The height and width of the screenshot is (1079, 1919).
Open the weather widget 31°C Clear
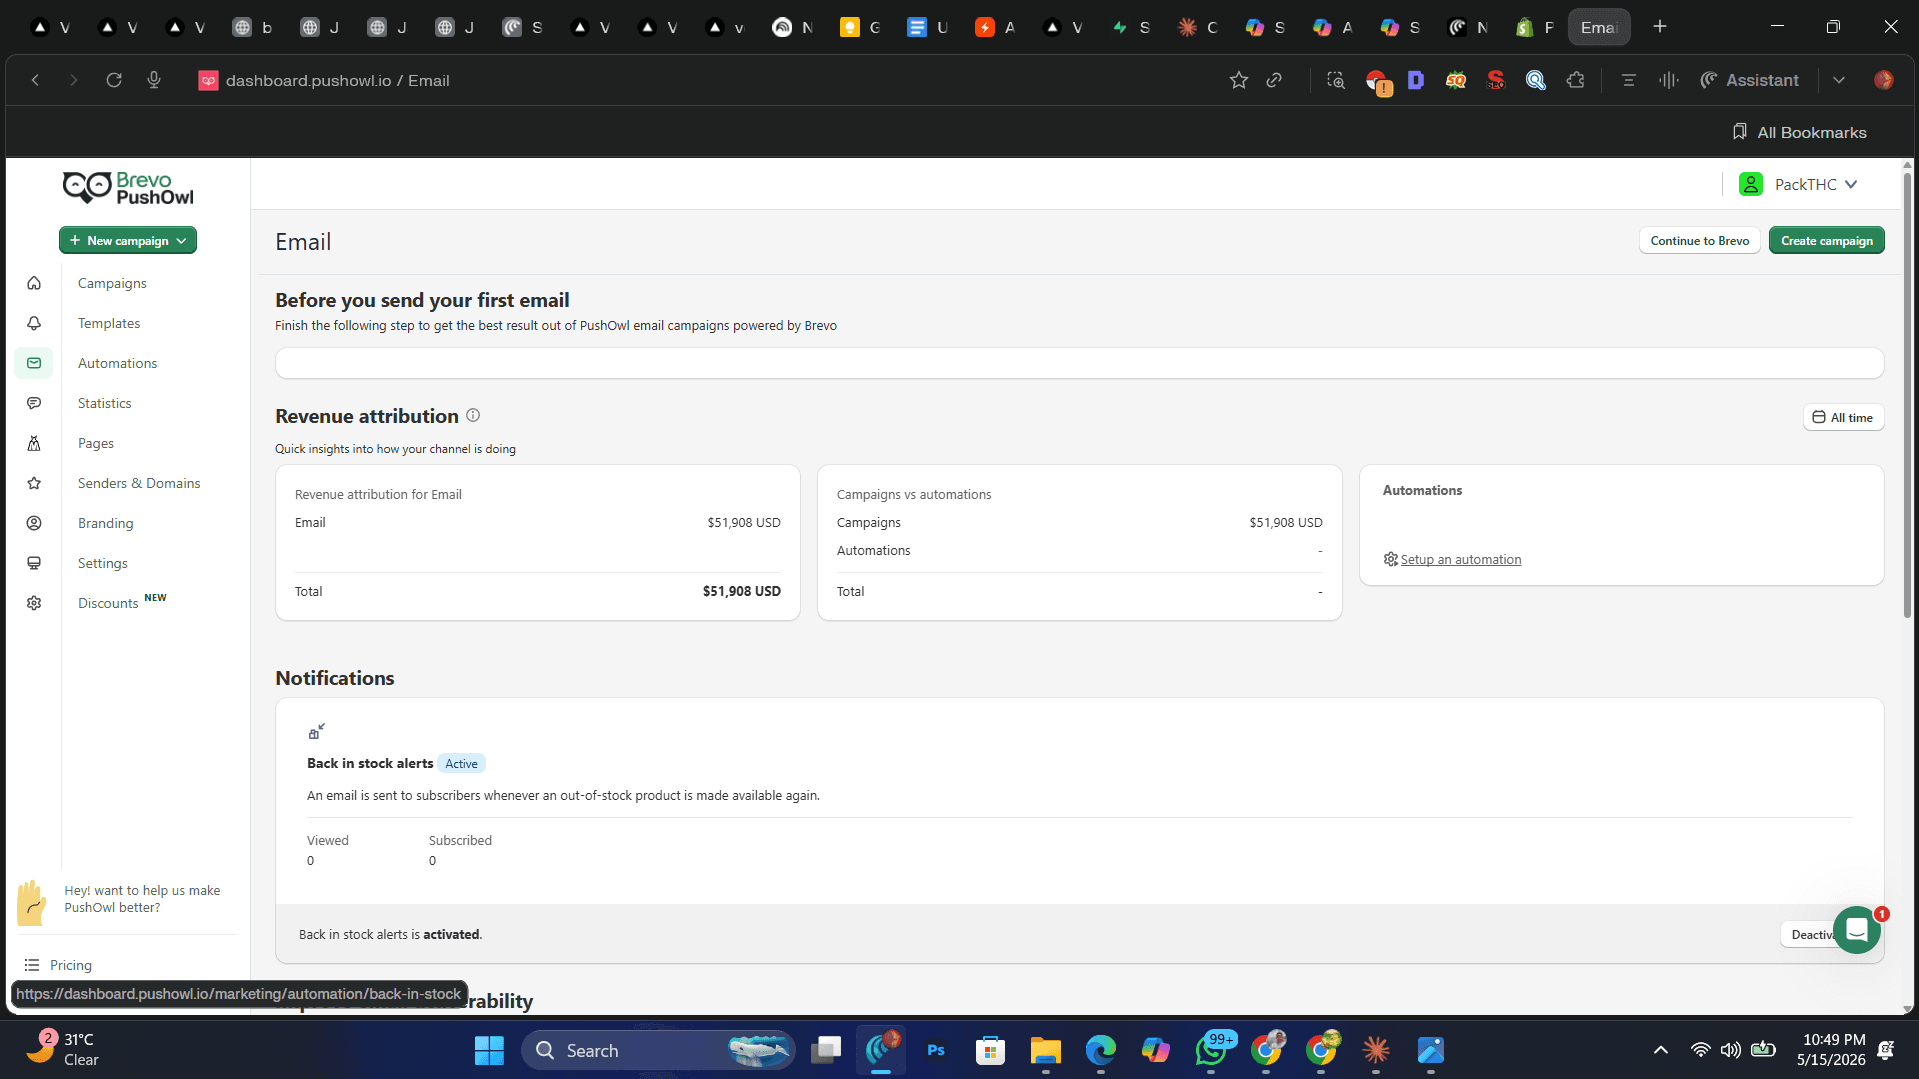click(x=63, y=1050)
